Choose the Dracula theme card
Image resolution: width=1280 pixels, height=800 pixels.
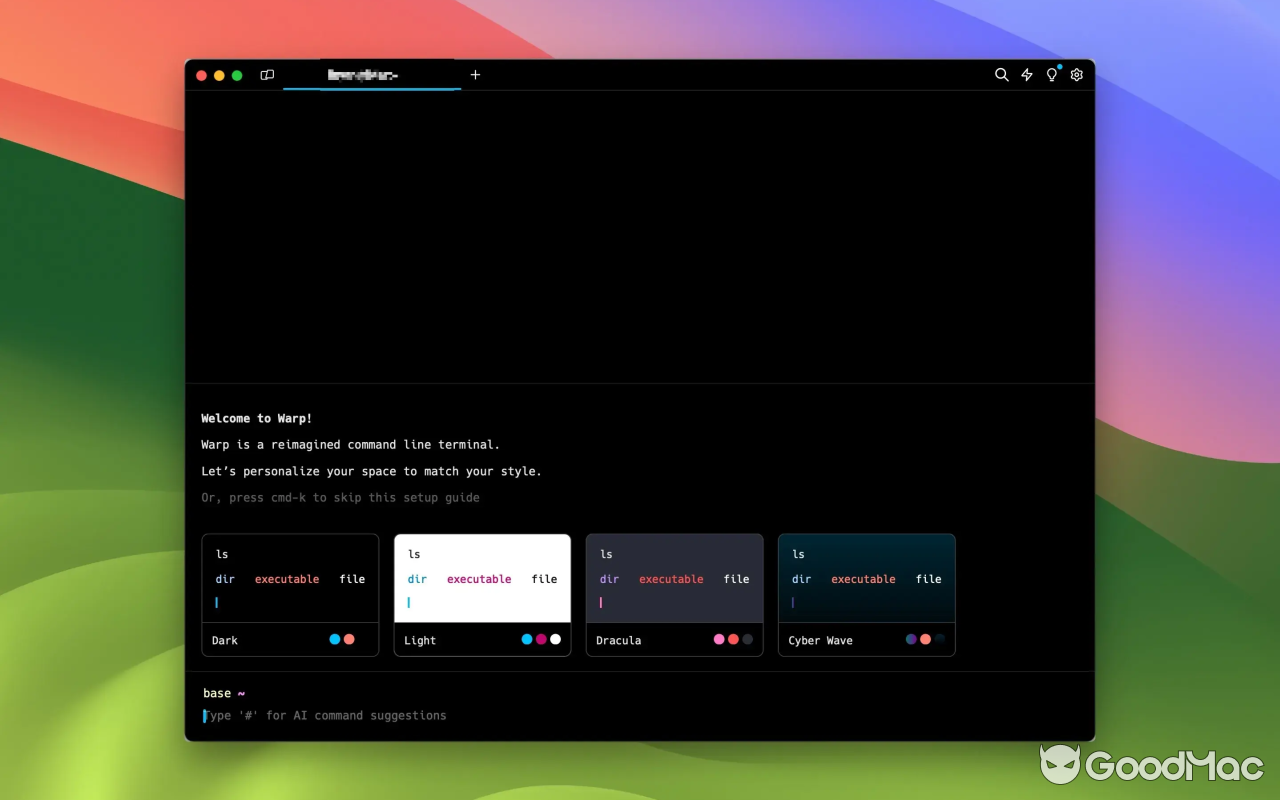point(674,594)
